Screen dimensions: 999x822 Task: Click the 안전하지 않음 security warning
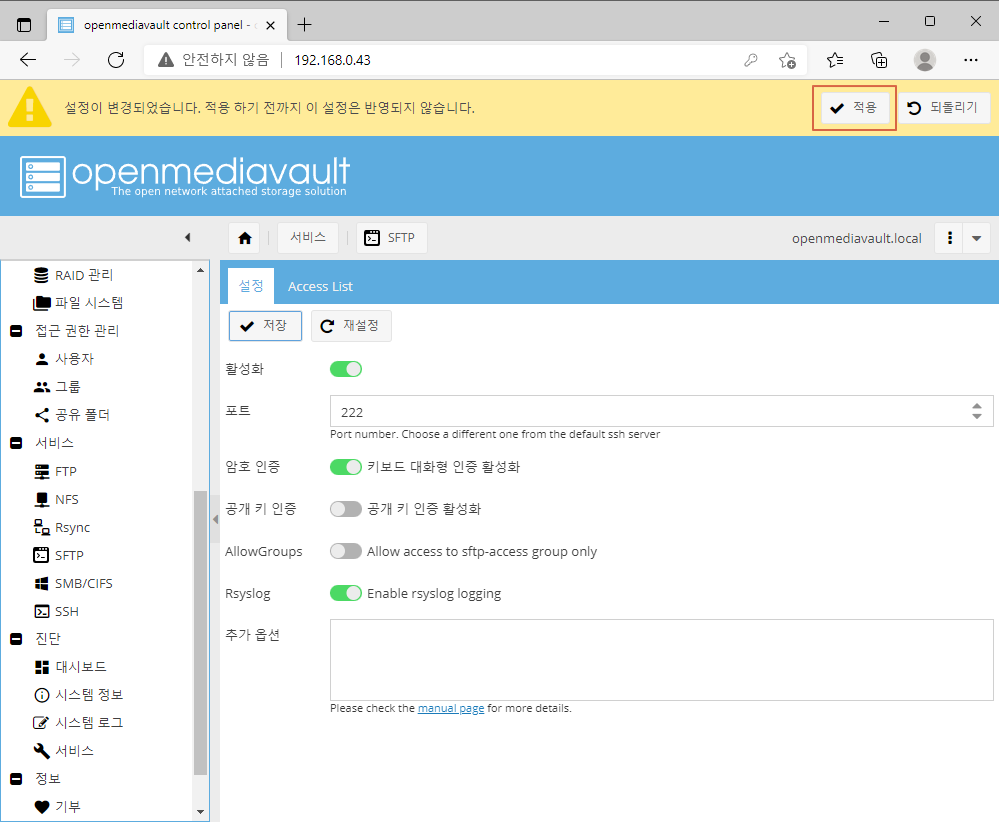tap(214, 61)
